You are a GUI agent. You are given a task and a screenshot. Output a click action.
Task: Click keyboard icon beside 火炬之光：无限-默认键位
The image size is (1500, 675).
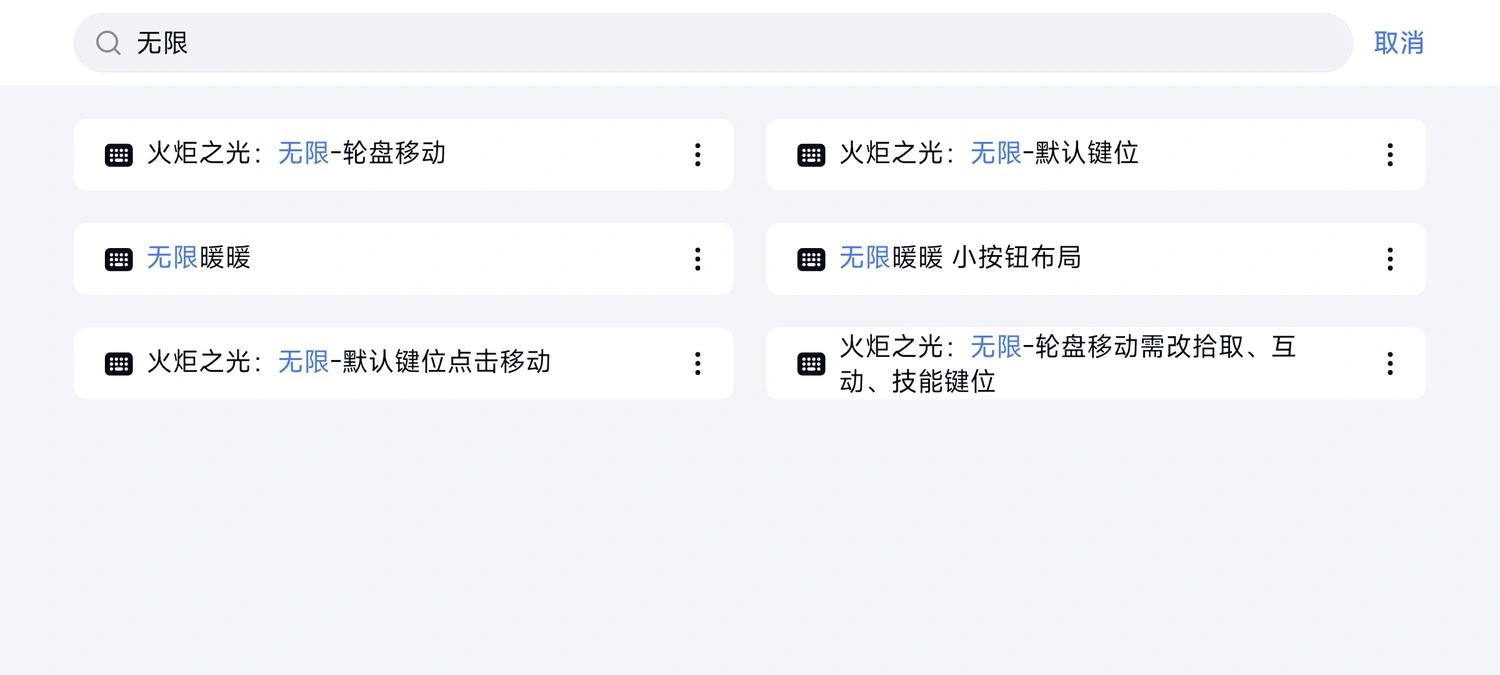[x=811, y=155]
